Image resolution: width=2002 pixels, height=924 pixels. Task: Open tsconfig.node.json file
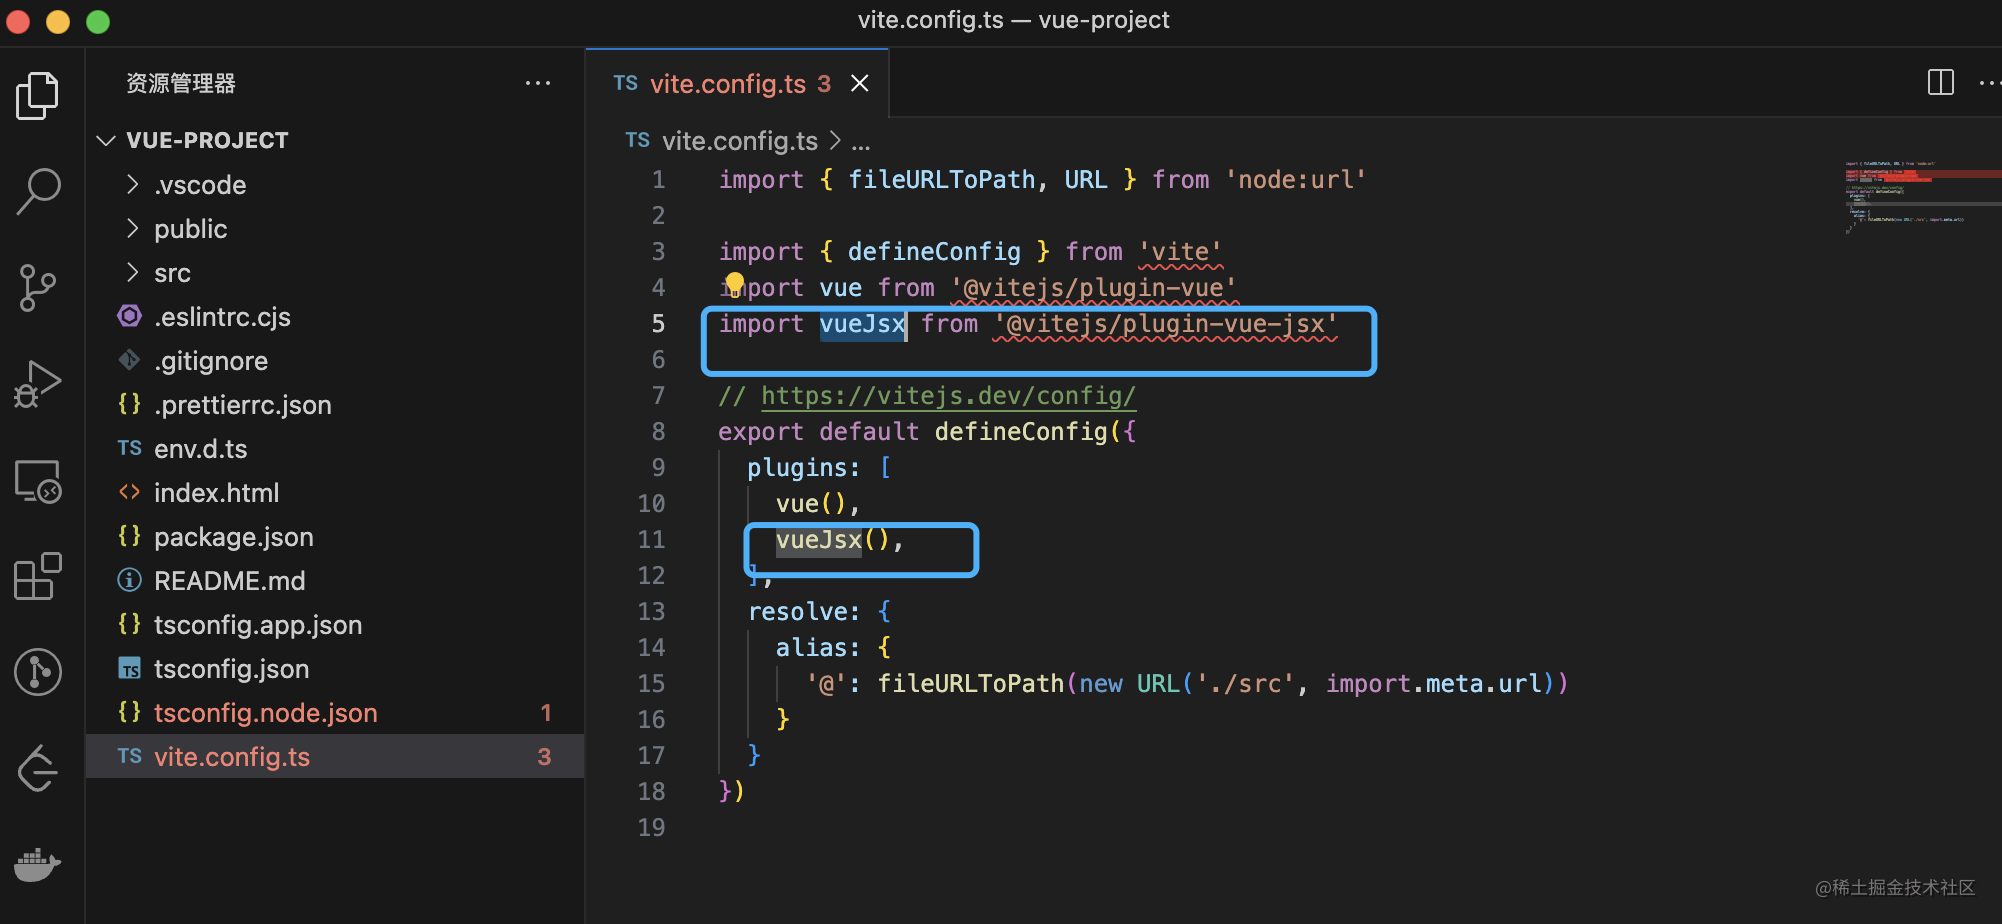coord(266,713)
